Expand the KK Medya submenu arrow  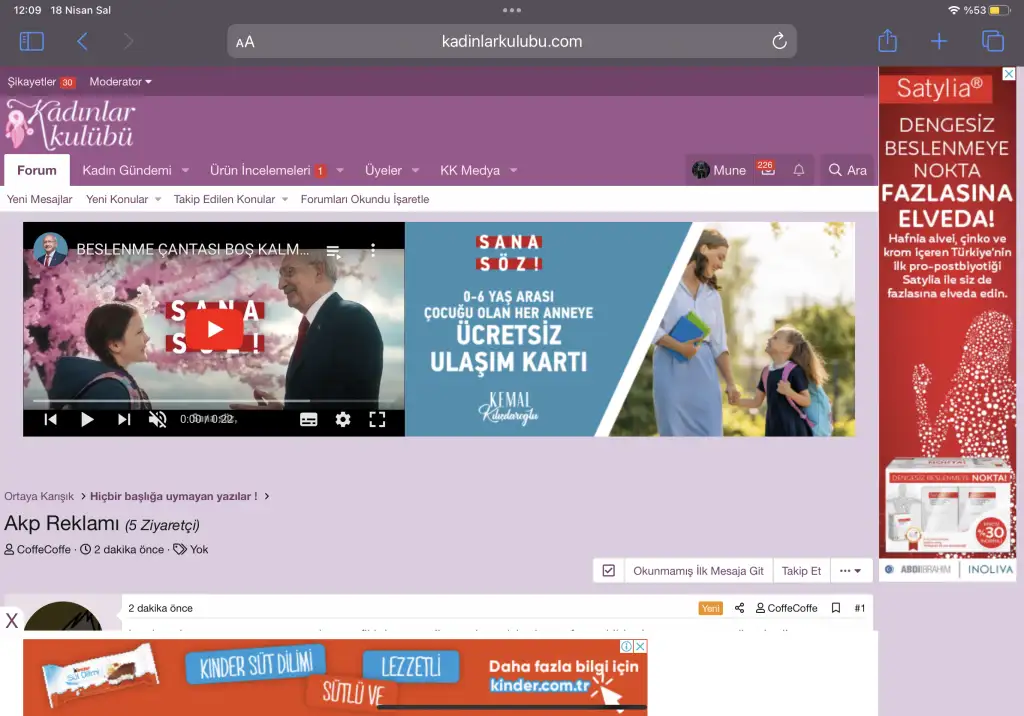[x=514, y=171]
